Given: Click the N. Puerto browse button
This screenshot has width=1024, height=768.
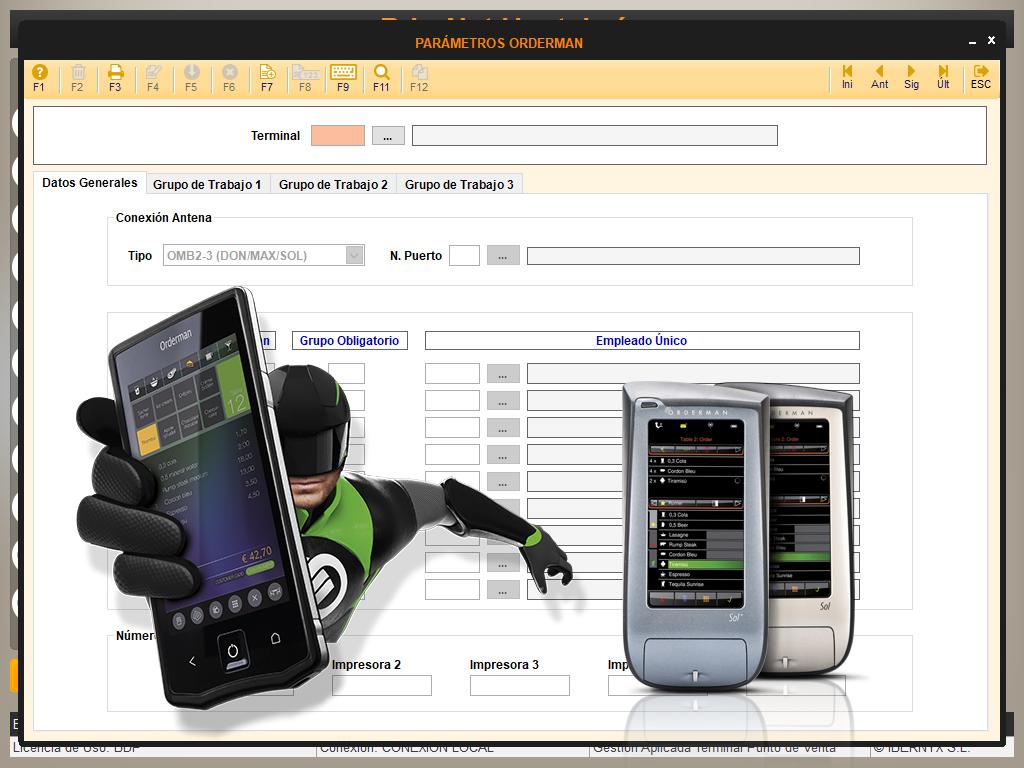Looking at the screenshot, I should [x=503, y=256].
